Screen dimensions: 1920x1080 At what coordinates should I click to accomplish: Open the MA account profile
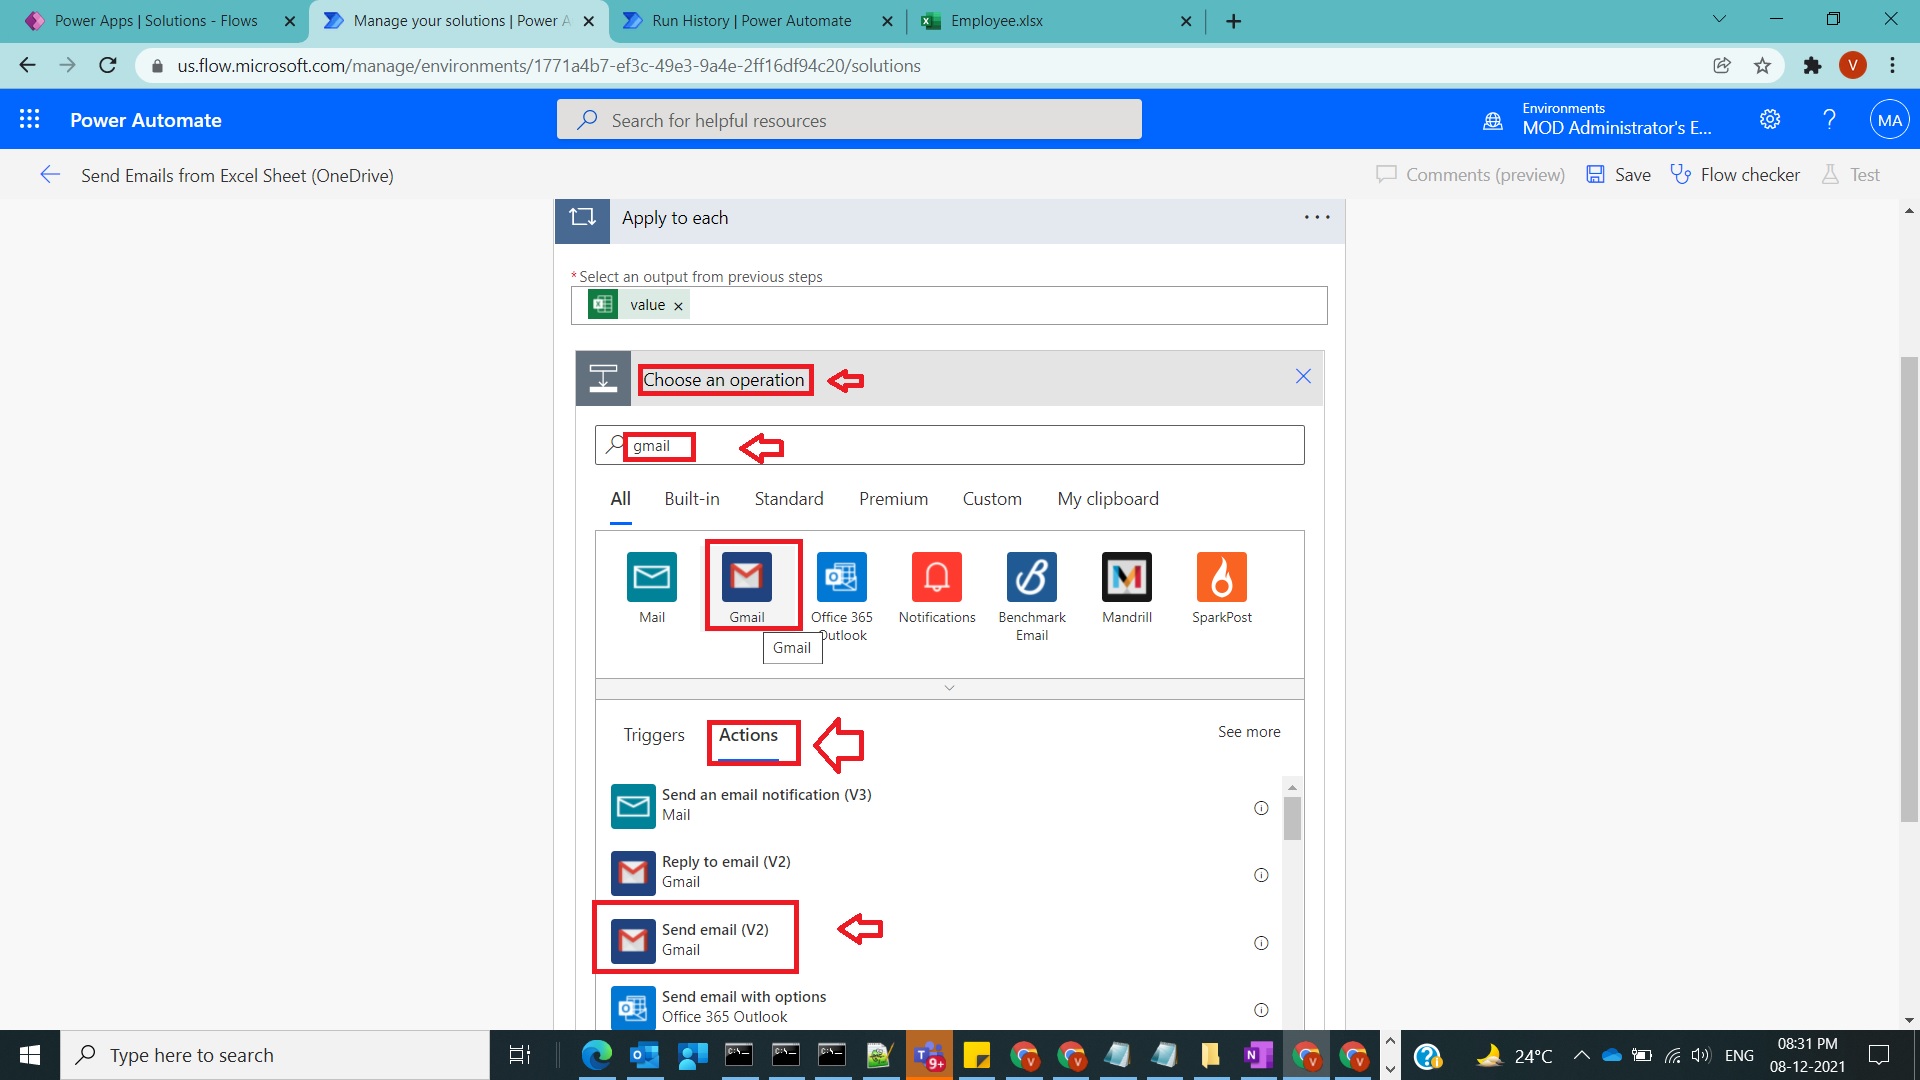click(1889, 119)
